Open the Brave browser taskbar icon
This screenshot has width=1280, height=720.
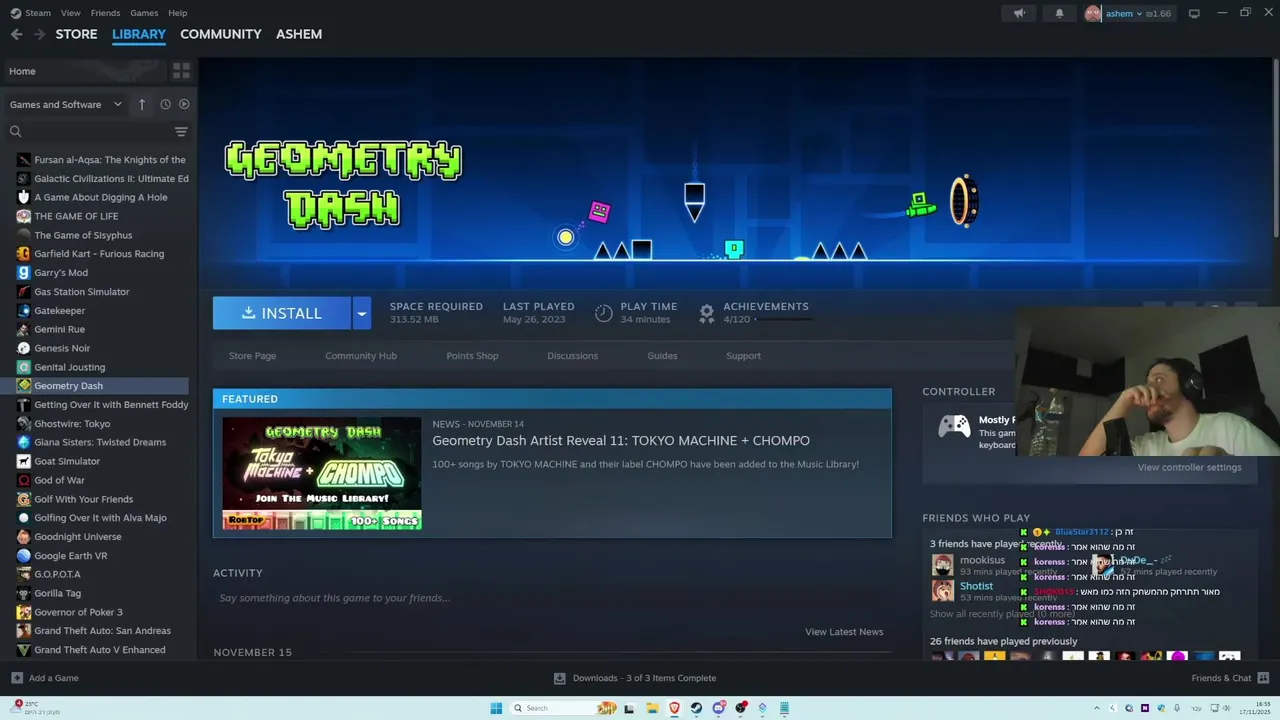tap(674, 708)
